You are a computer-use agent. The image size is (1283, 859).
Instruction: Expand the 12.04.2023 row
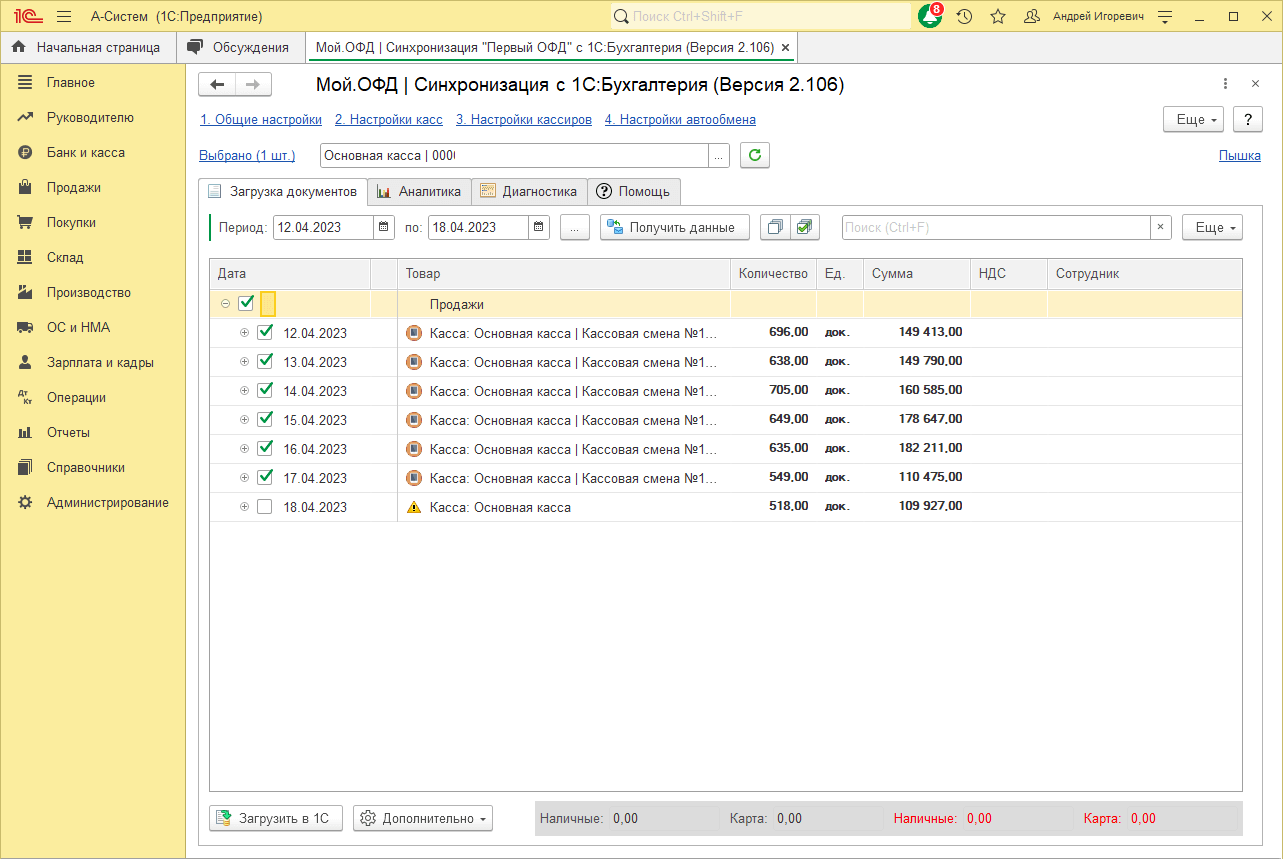tap(244, 333)
